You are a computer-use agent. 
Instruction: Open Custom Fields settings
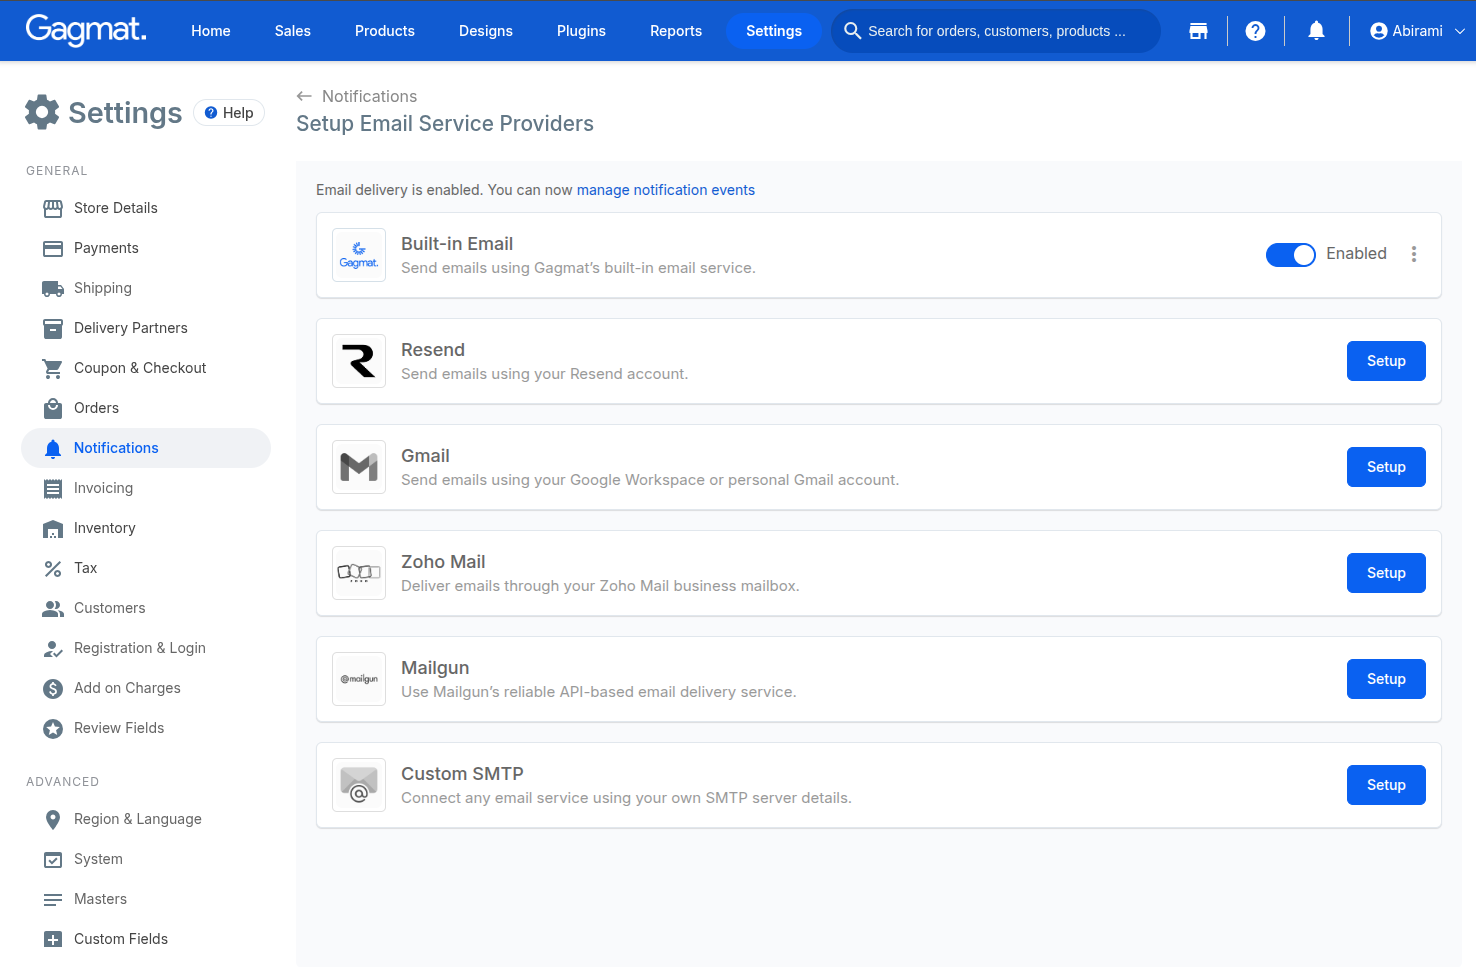coord(146,939)
